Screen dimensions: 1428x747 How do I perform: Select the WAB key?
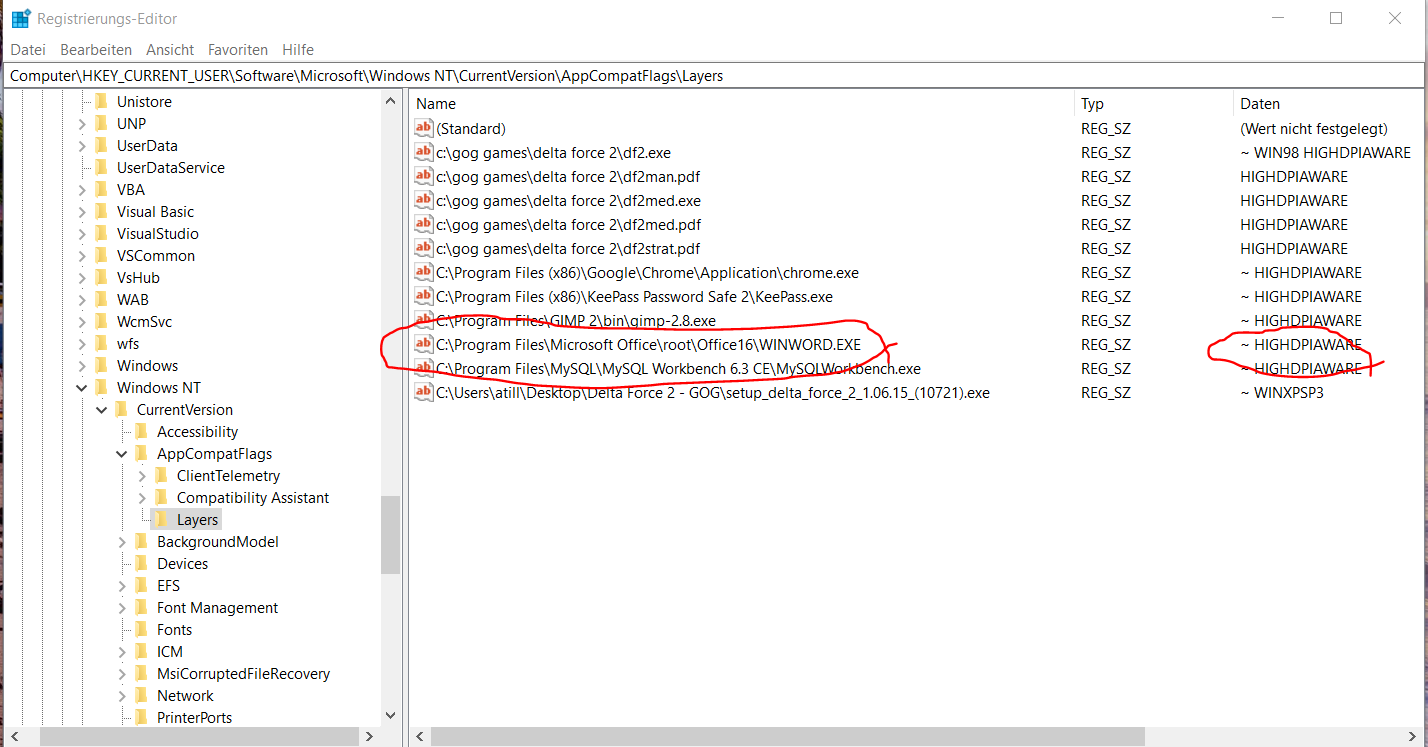pyautogui.click(x=132, y=300)
